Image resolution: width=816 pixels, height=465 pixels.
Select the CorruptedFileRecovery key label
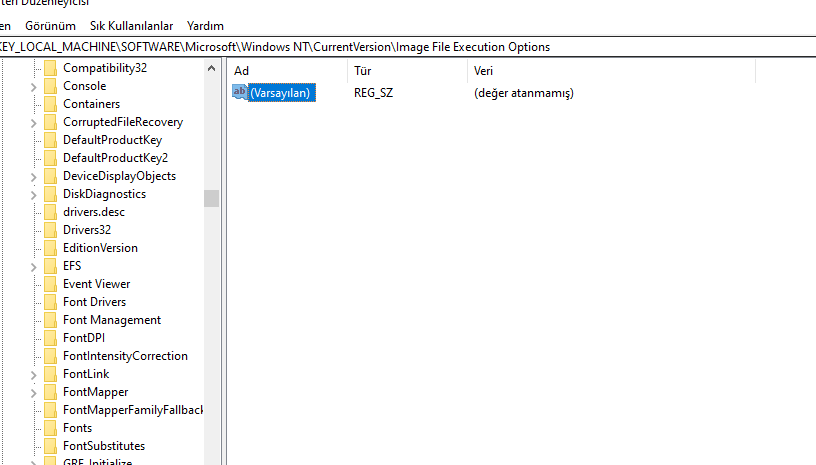[x=123, y=122]
